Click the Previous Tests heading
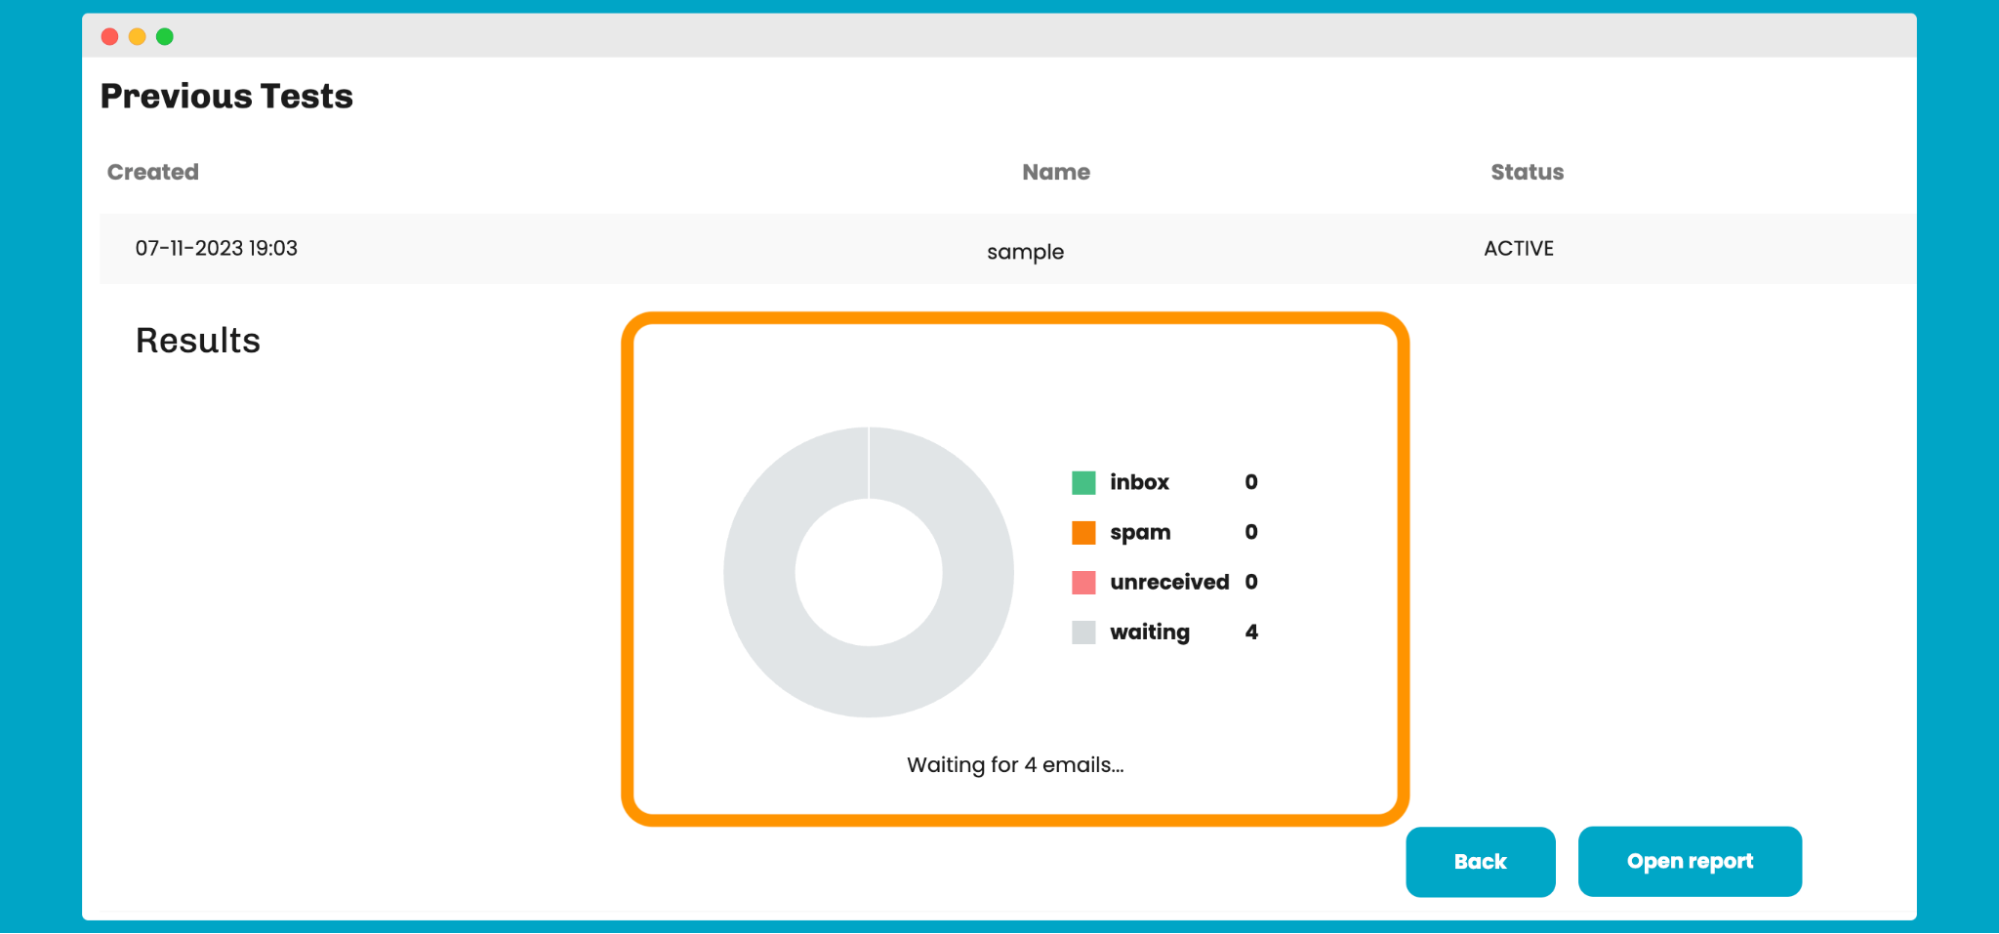This screenshot has height=934, width=1999. pyautogui.click(x=227, y=96)
